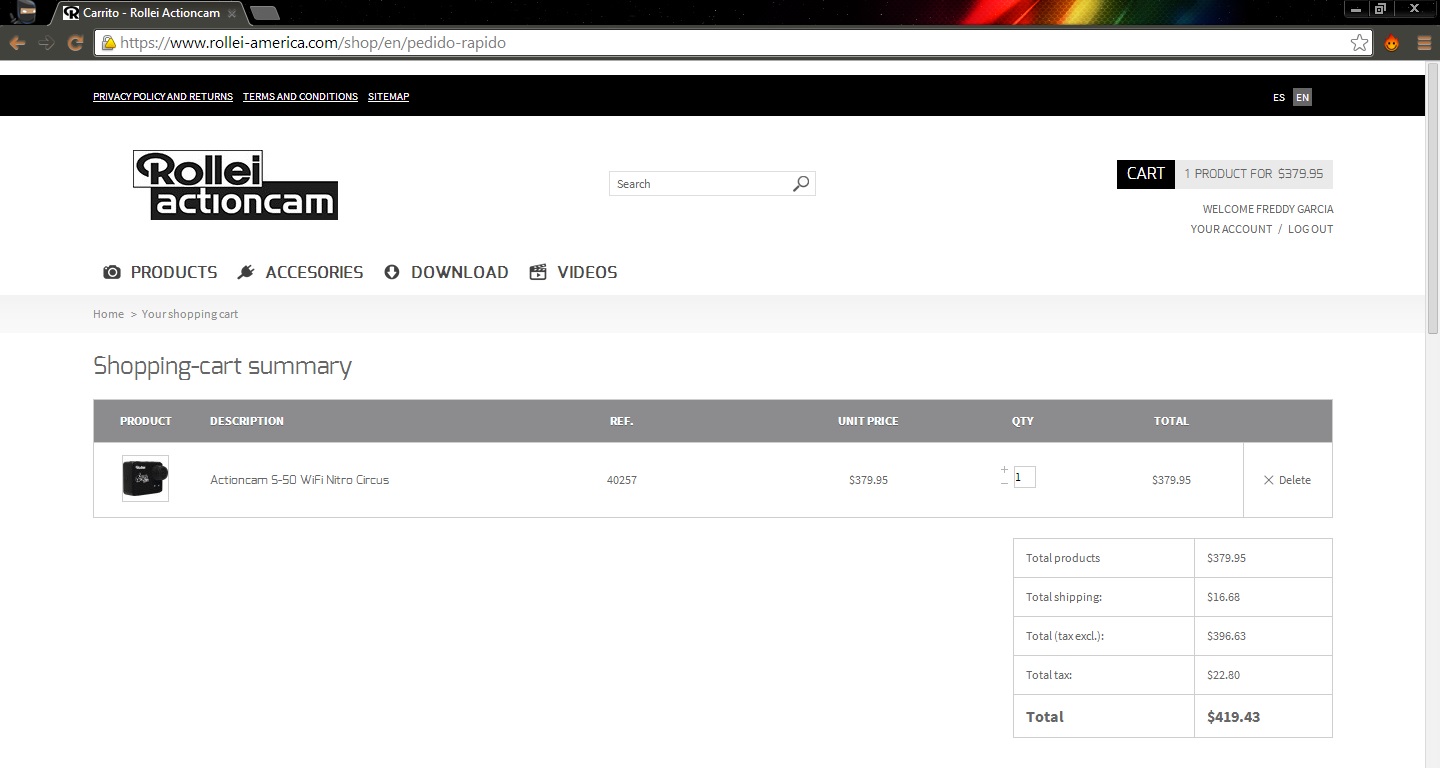Click the padlock icon in address bar
The image size is (1440, 768).
point(108,43)
